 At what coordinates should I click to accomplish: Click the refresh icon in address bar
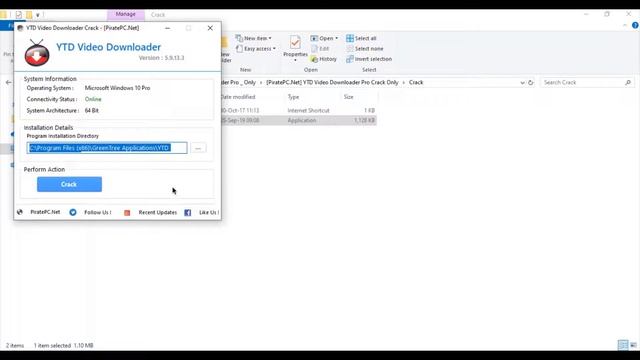point(531,82)
